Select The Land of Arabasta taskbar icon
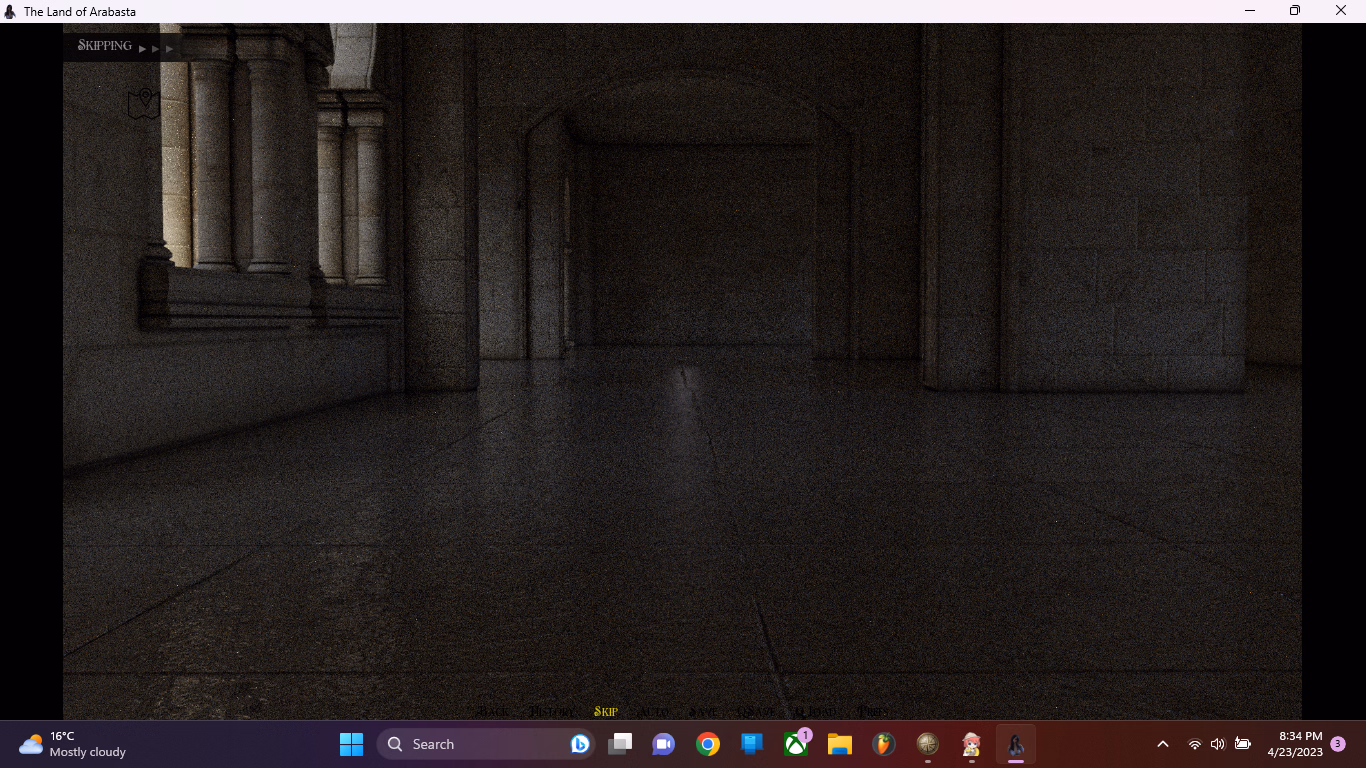The height and width of the screenshot is (768, 1366). pos(1015,744)
